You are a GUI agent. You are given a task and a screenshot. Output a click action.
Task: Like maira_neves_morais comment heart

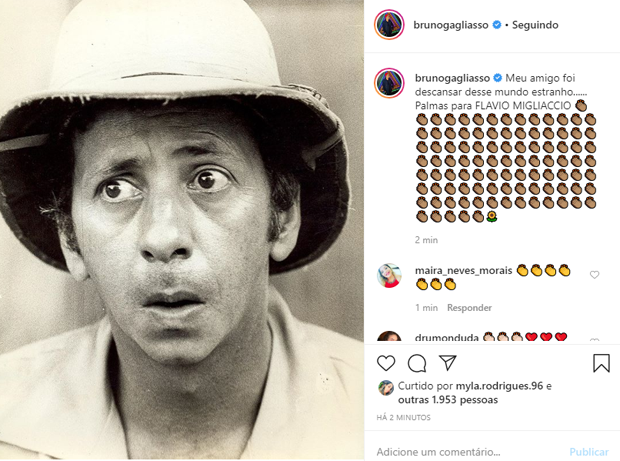(x=595, y=275)
